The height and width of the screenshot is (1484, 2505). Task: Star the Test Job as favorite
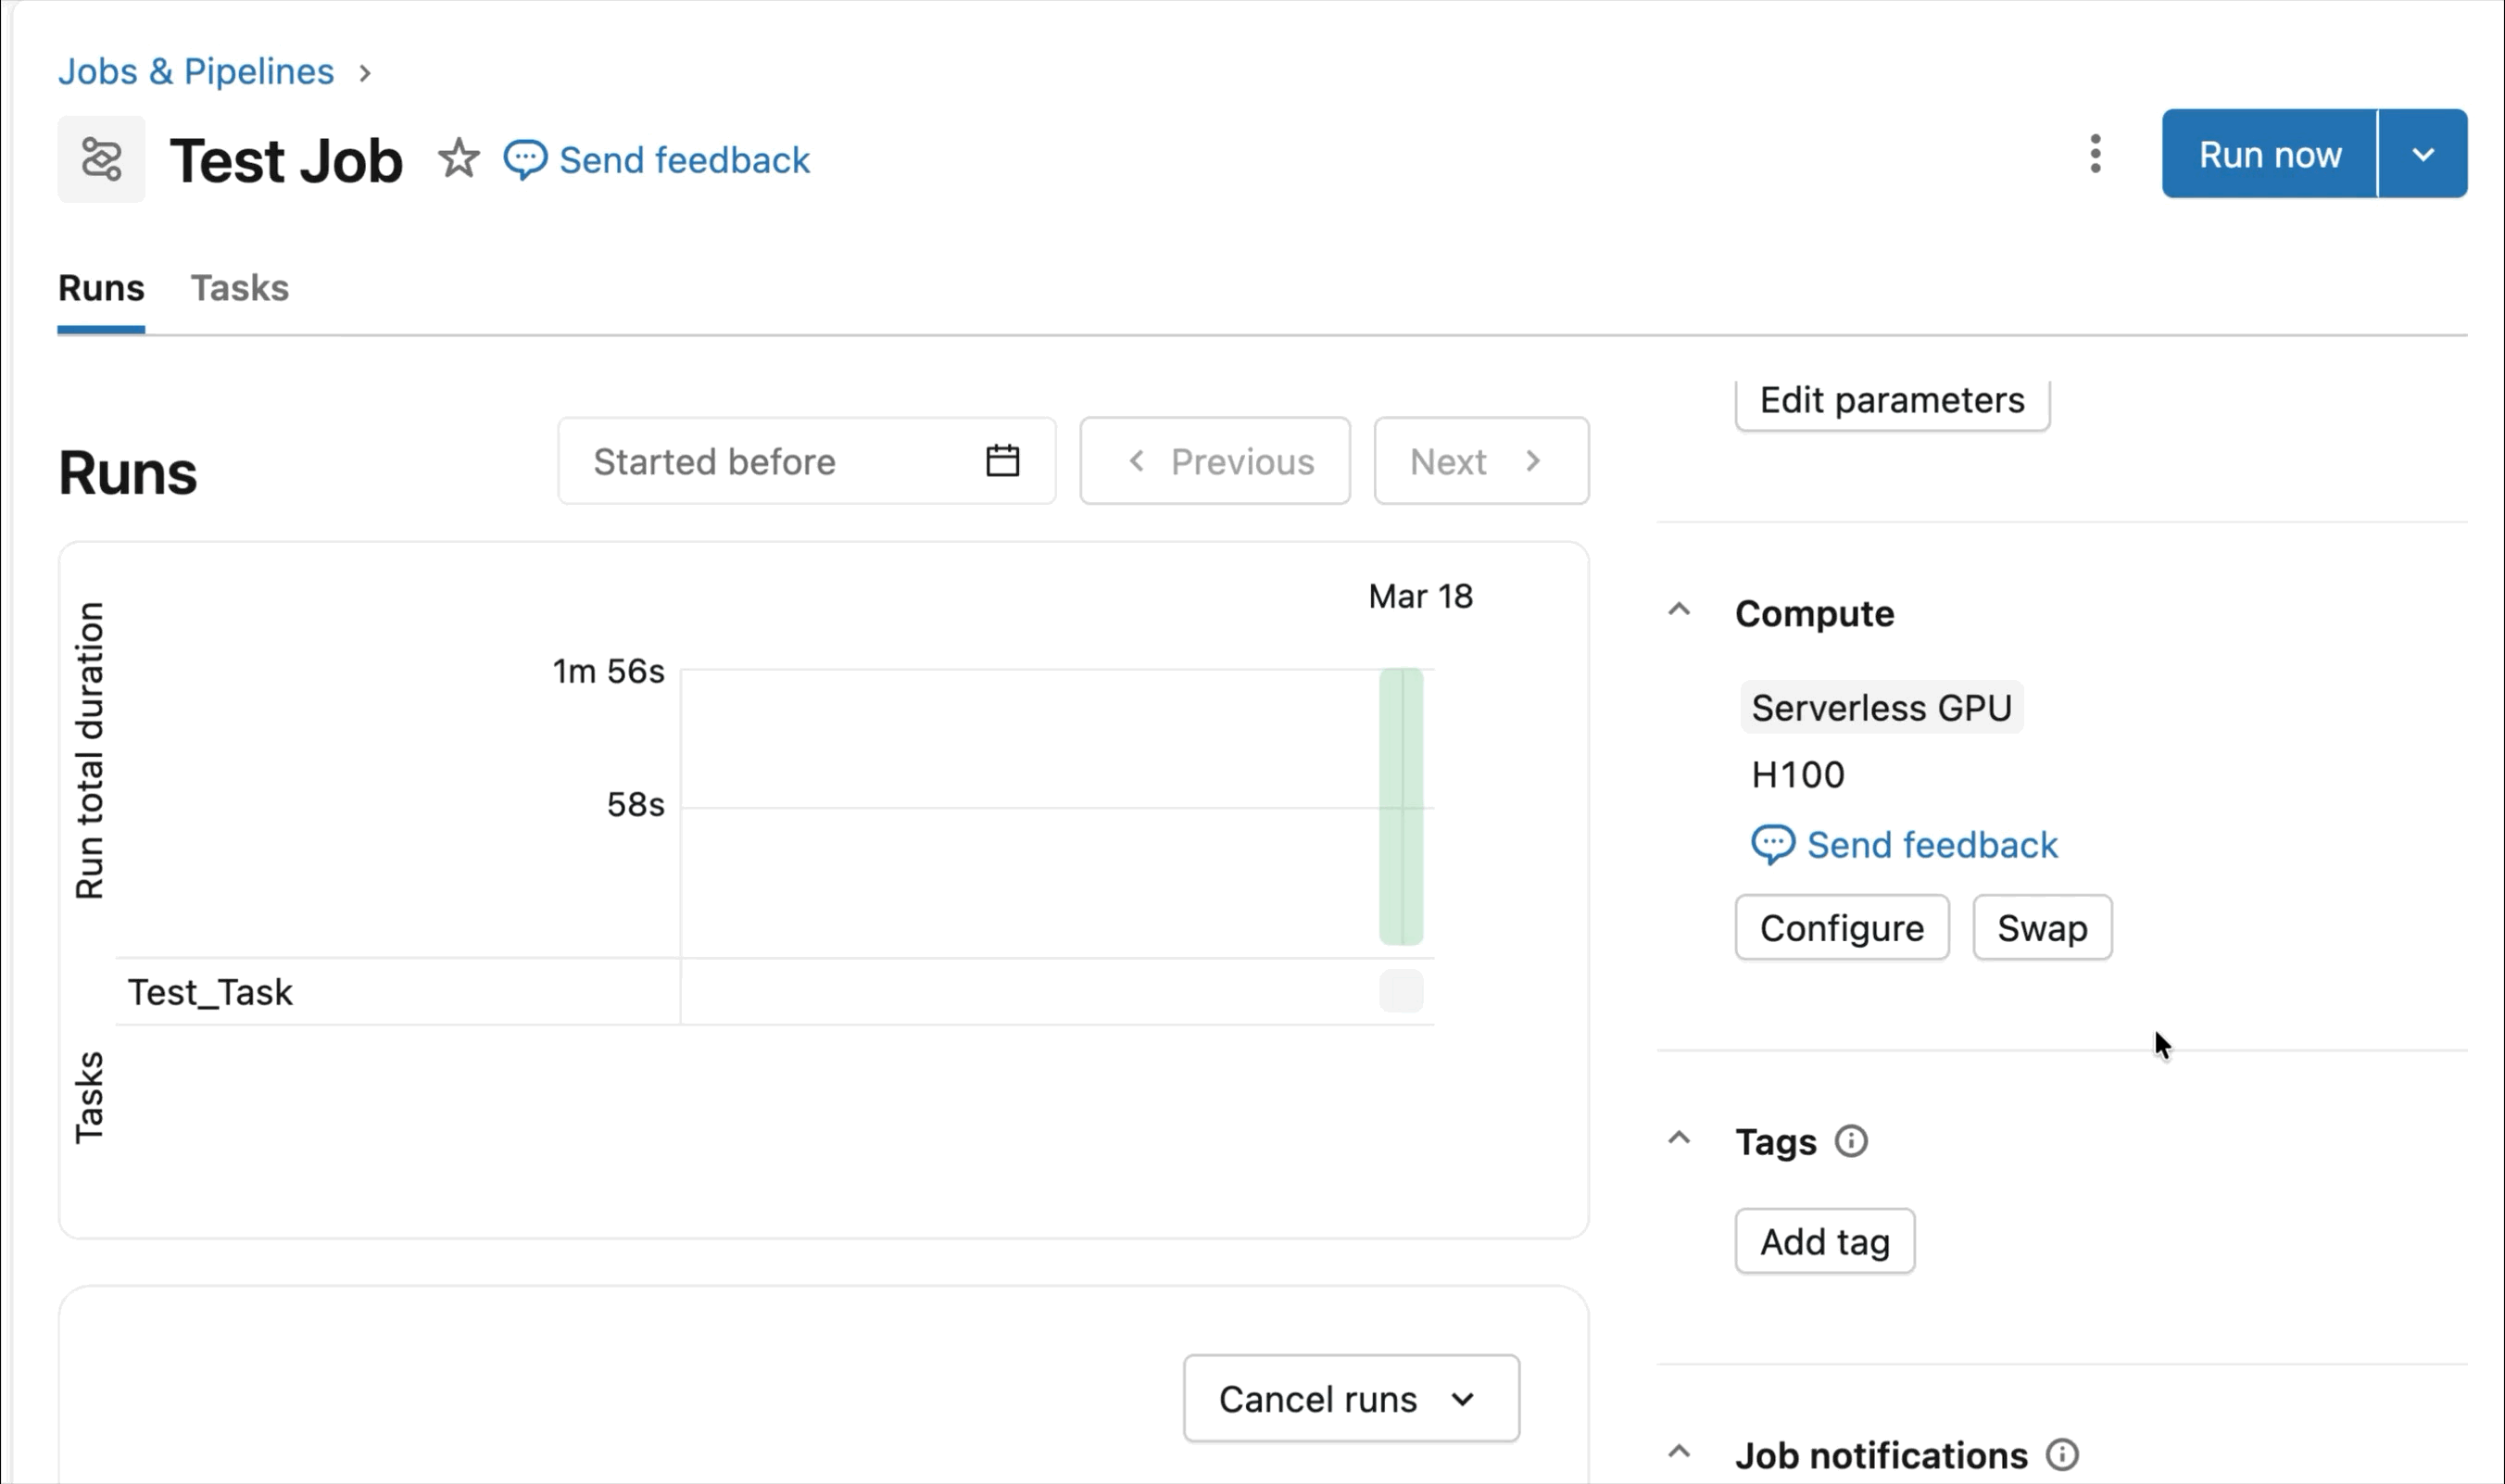coord(459,158)
